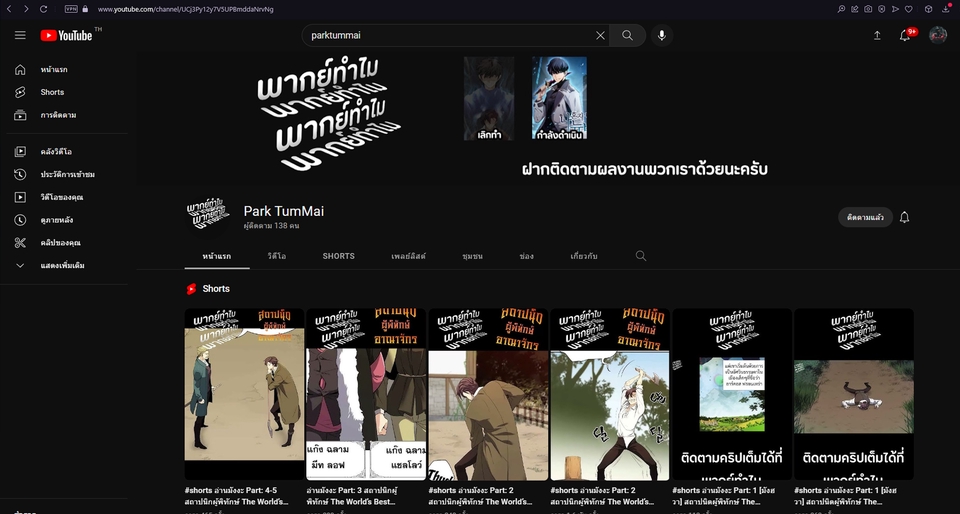The height and width of the screenshot is (514, 960).
Task: Click the search-in-channel magnifier icon
Action: pos(641,256)
